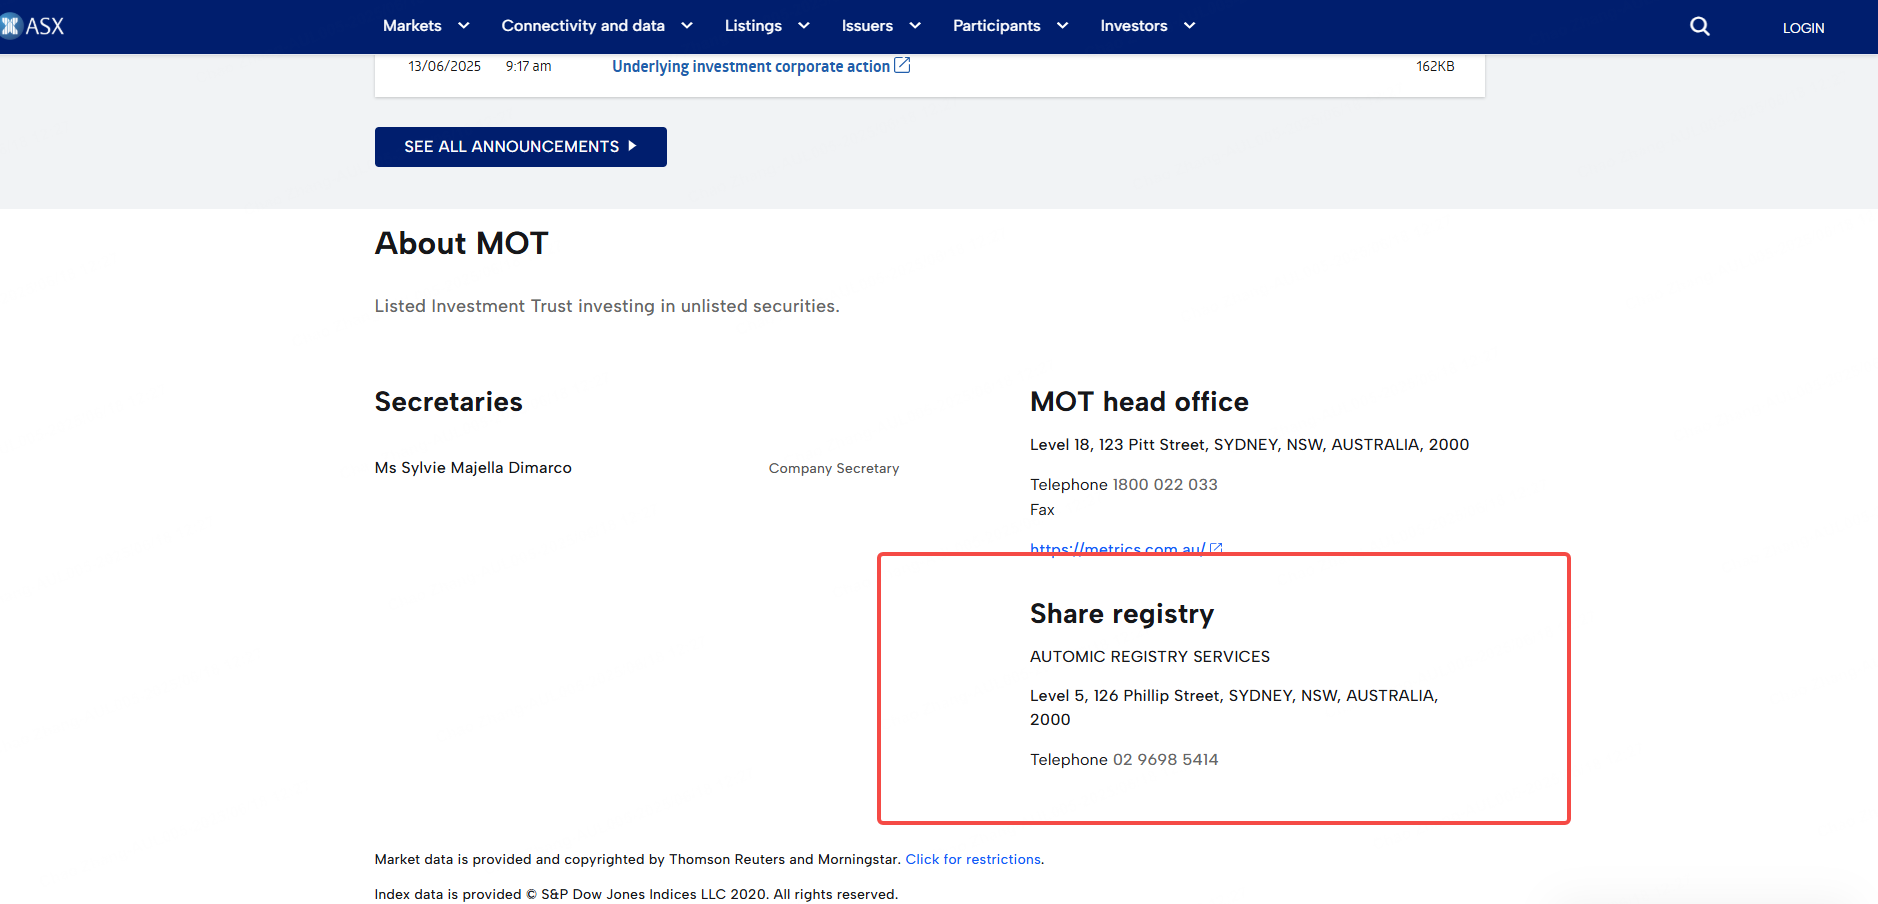Expand the Issuers chevron
Image resolution: width=1878 pixels, height=904 pixels.
(x=915, y=26)
